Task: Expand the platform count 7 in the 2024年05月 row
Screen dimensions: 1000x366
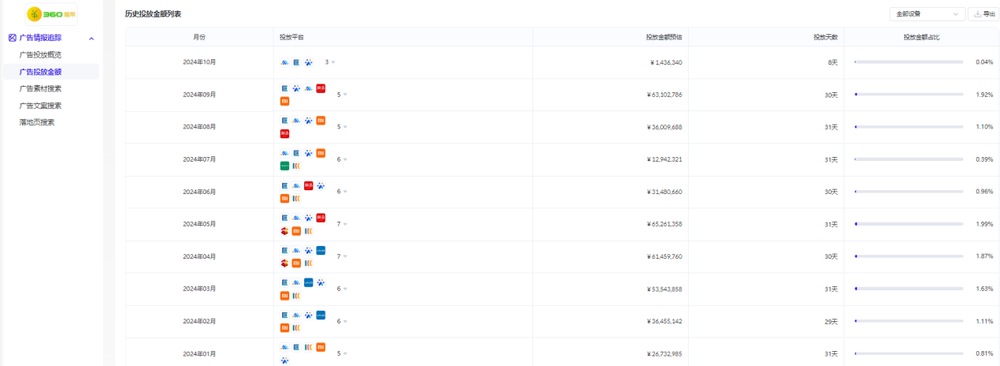Action: click(x=342, y=224)
